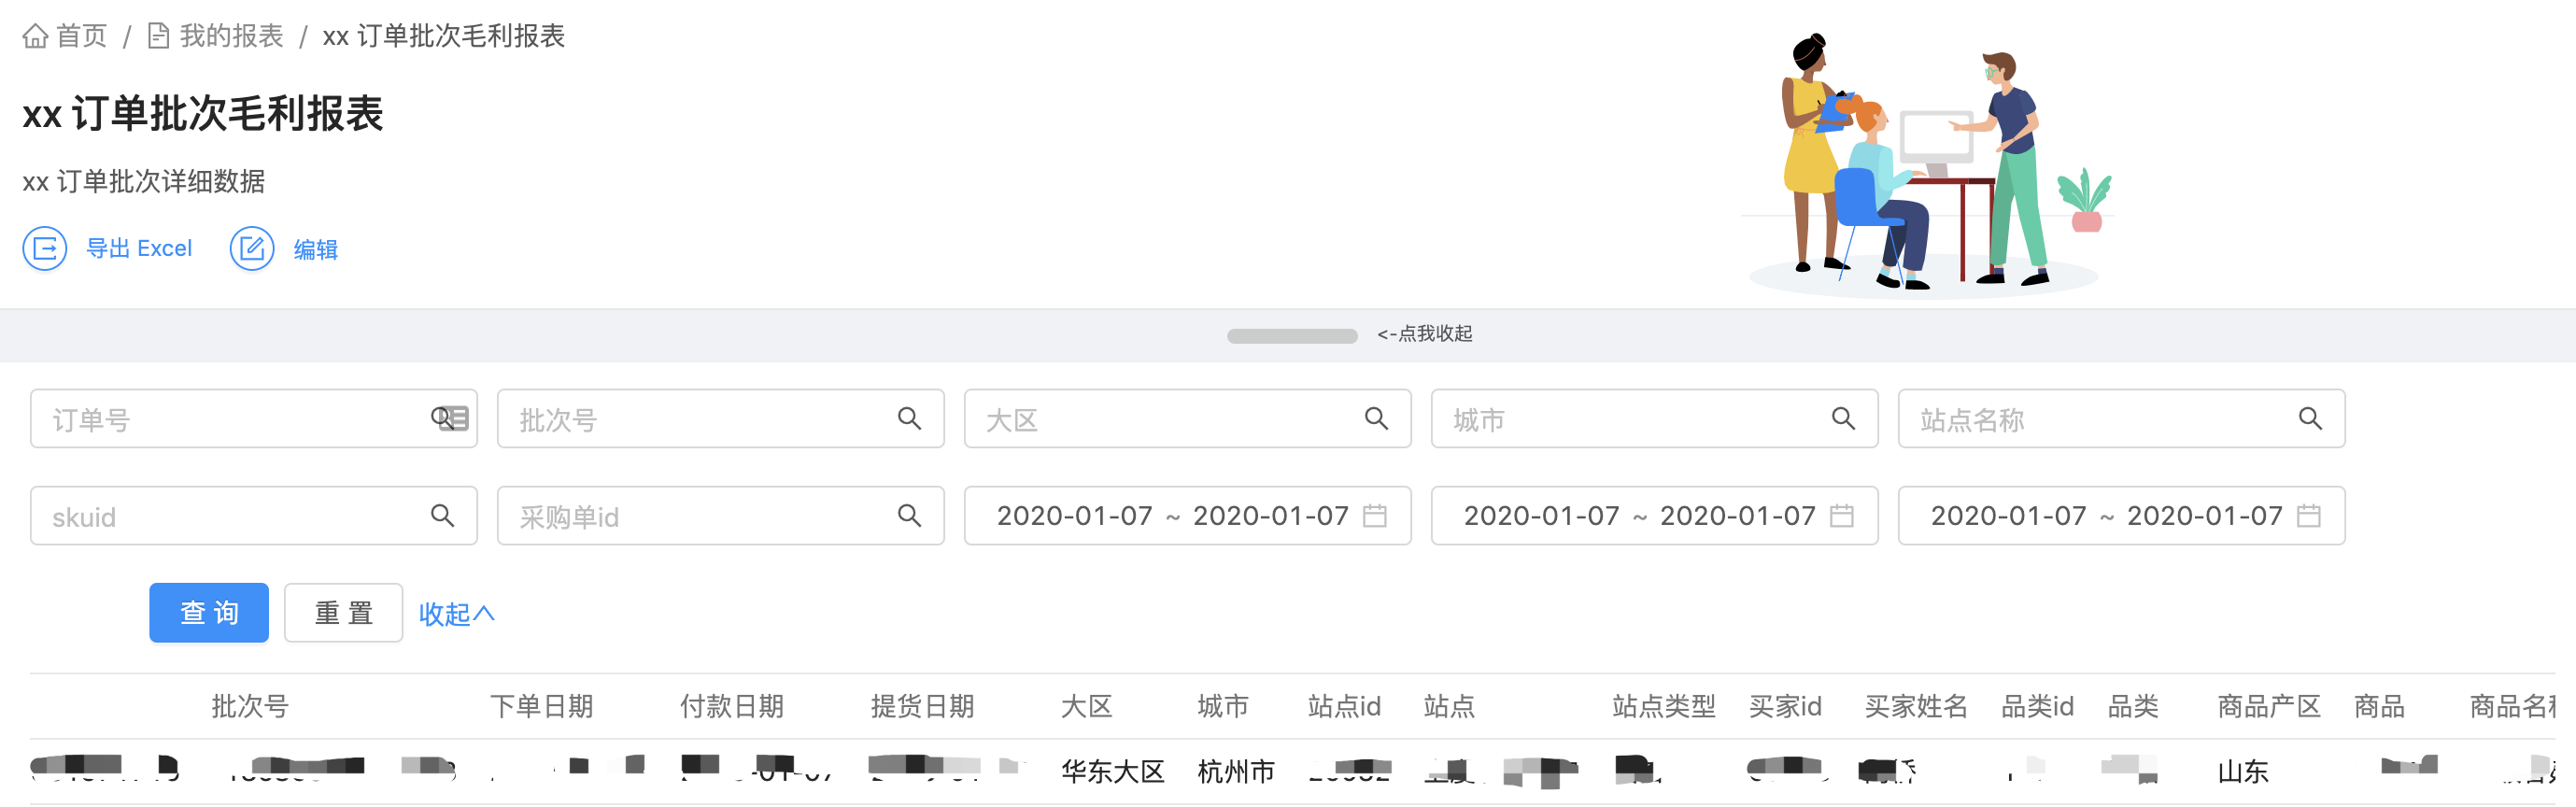The width and height of the screenshot is (2576, 807).
Task: Click the 买家id column header
Action: [x=1785, y=707]
